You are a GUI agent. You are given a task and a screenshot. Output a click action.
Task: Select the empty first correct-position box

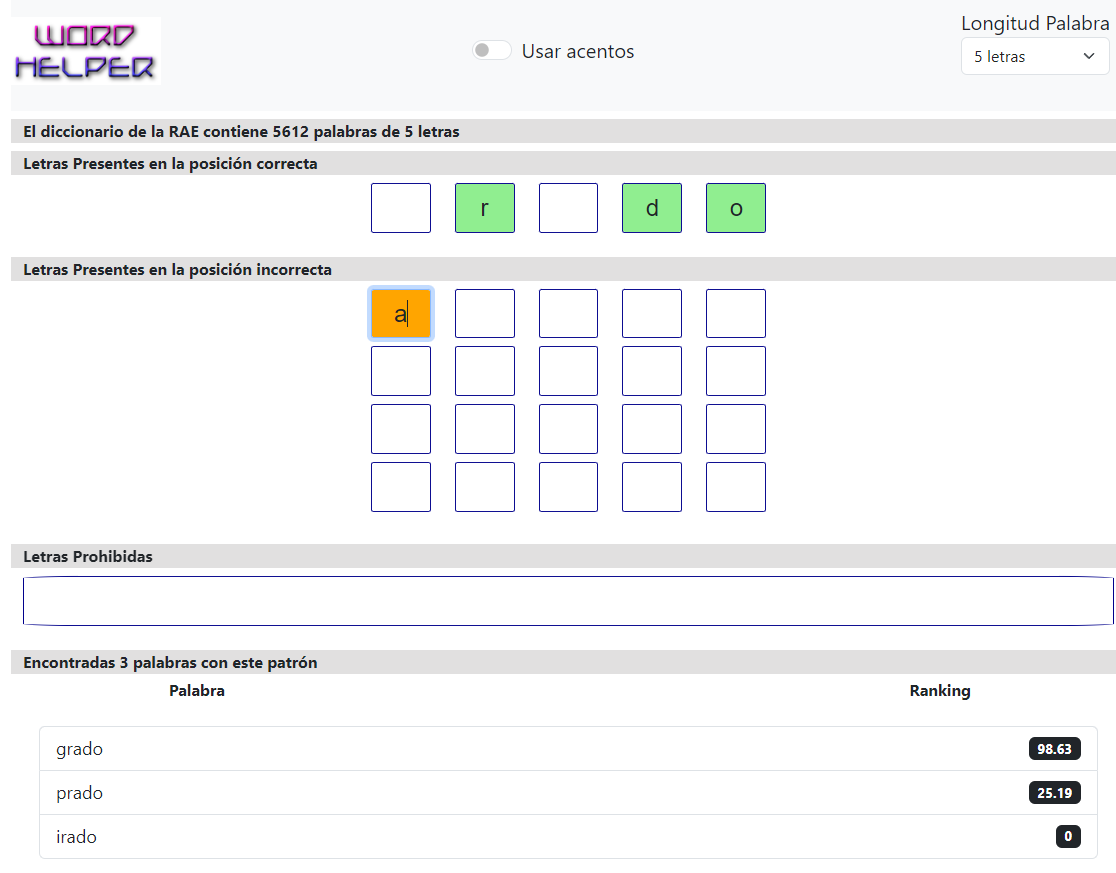[x=401, y=208]
